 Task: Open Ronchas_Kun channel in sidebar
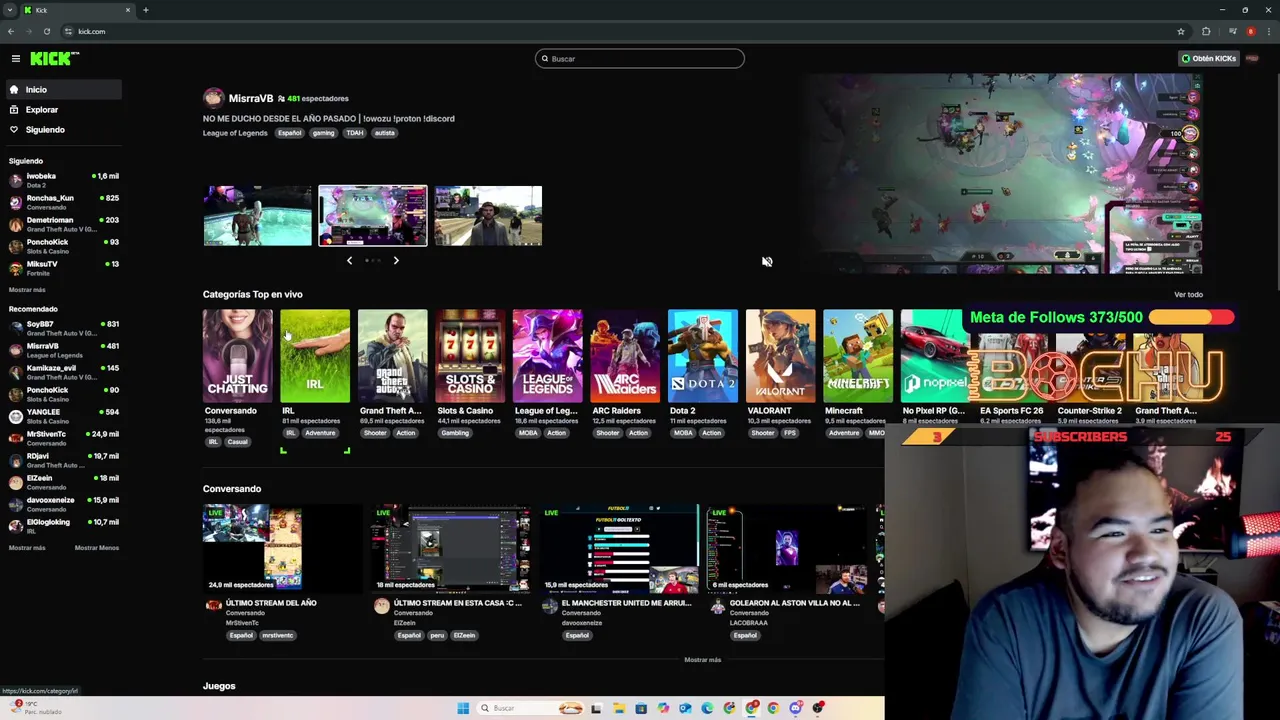(x=62, y=202)
